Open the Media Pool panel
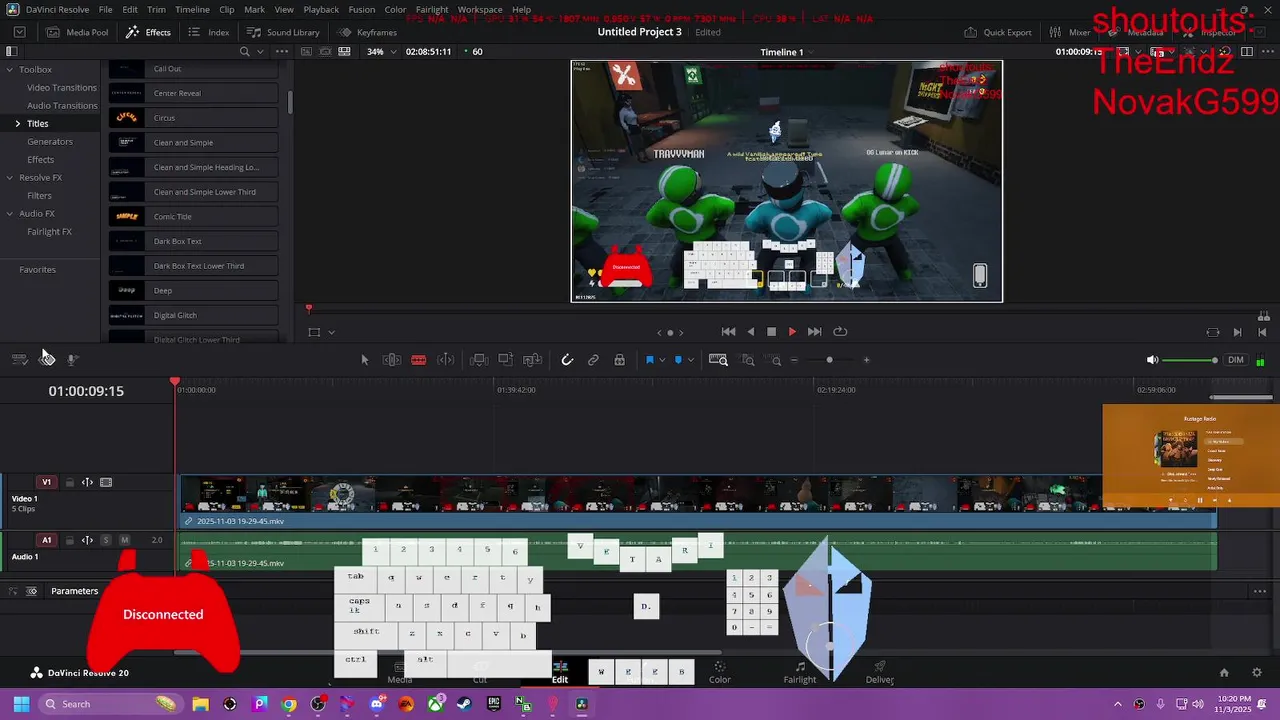Viewport: 1280px width, 720px height. [x=77, y=32]
